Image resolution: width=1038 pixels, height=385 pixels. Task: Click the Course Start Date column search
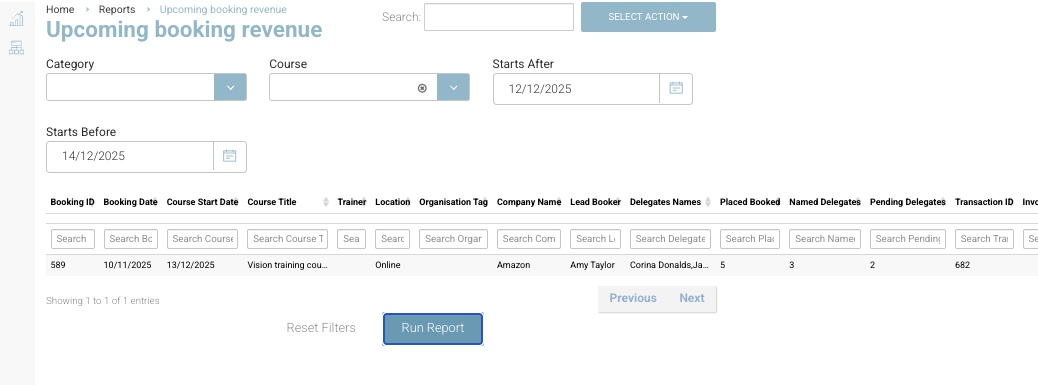[x=202, y=239]
